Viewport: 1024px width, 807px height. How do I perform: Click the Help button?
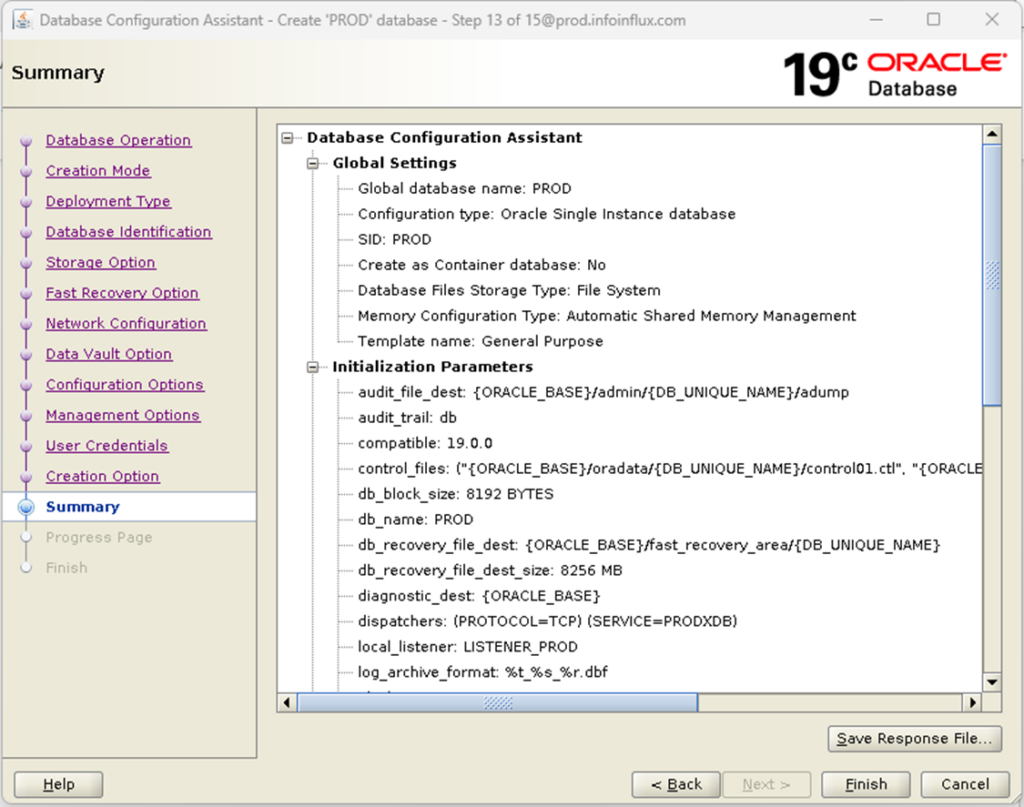pos(57,784)
